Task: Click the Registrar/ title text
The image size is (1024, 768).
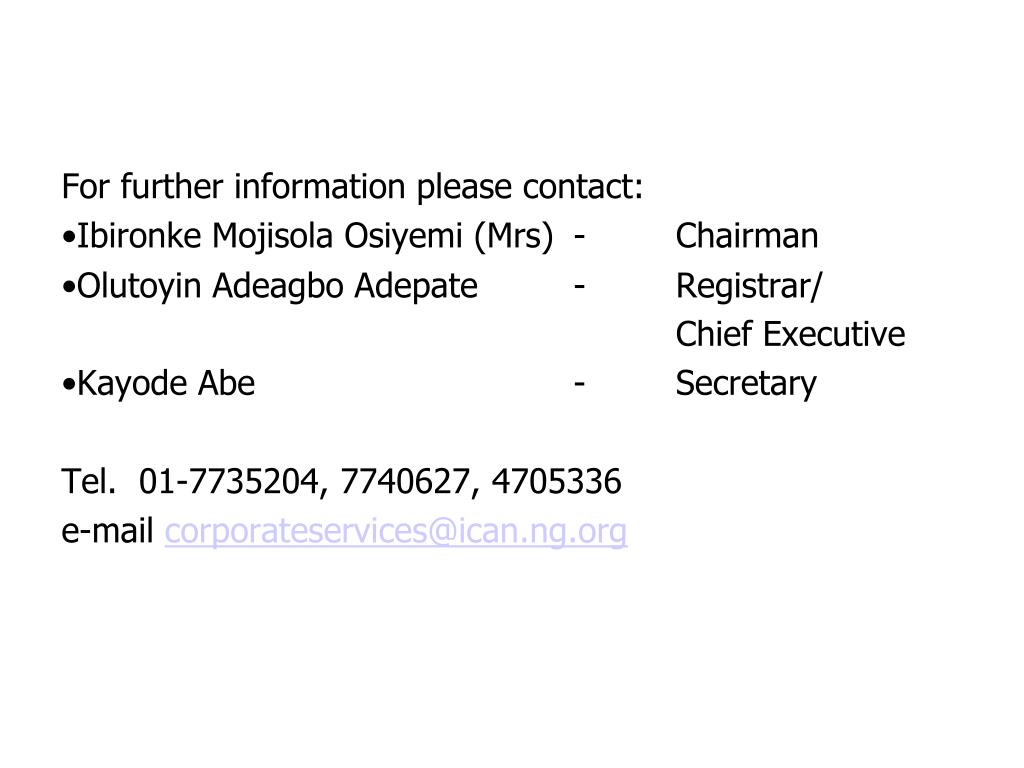Action: coord(749,286)
